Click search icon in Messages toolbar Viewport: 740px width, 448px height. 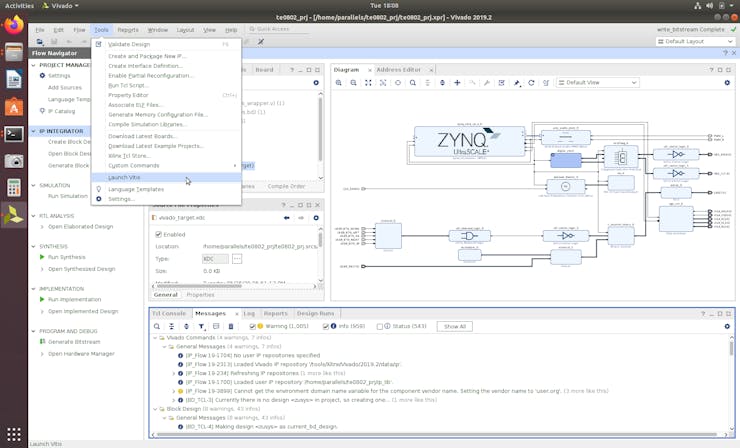click(158, 326)
